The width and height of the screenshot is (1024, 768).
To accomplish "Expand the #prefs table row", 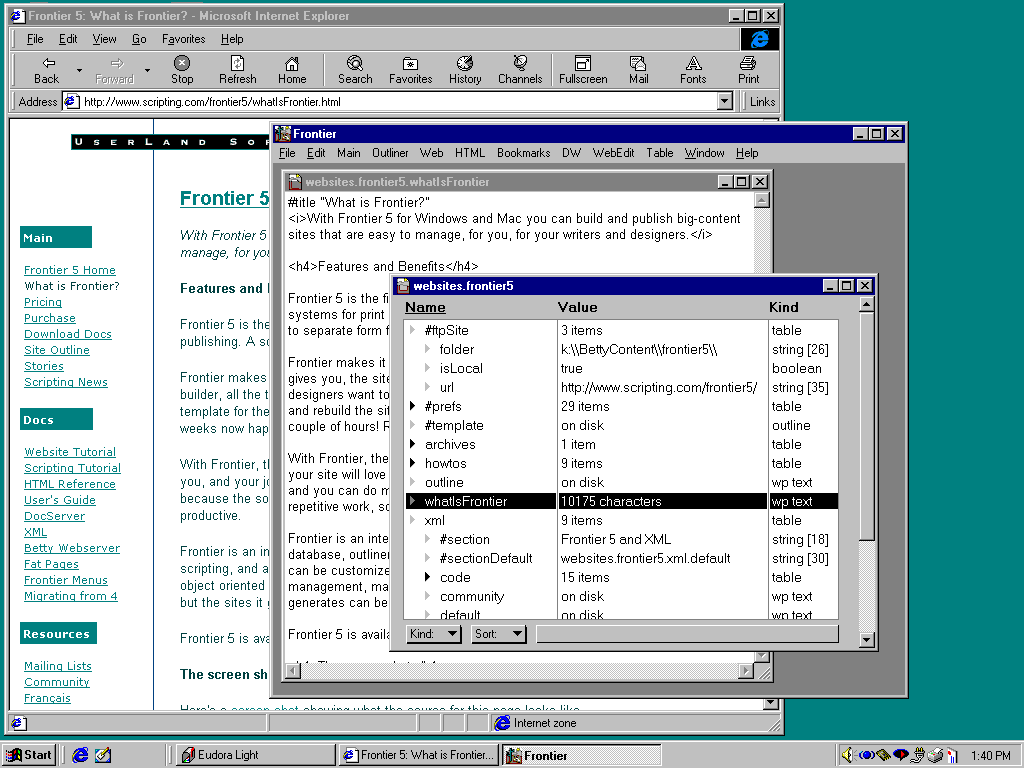I will (413, 407).
